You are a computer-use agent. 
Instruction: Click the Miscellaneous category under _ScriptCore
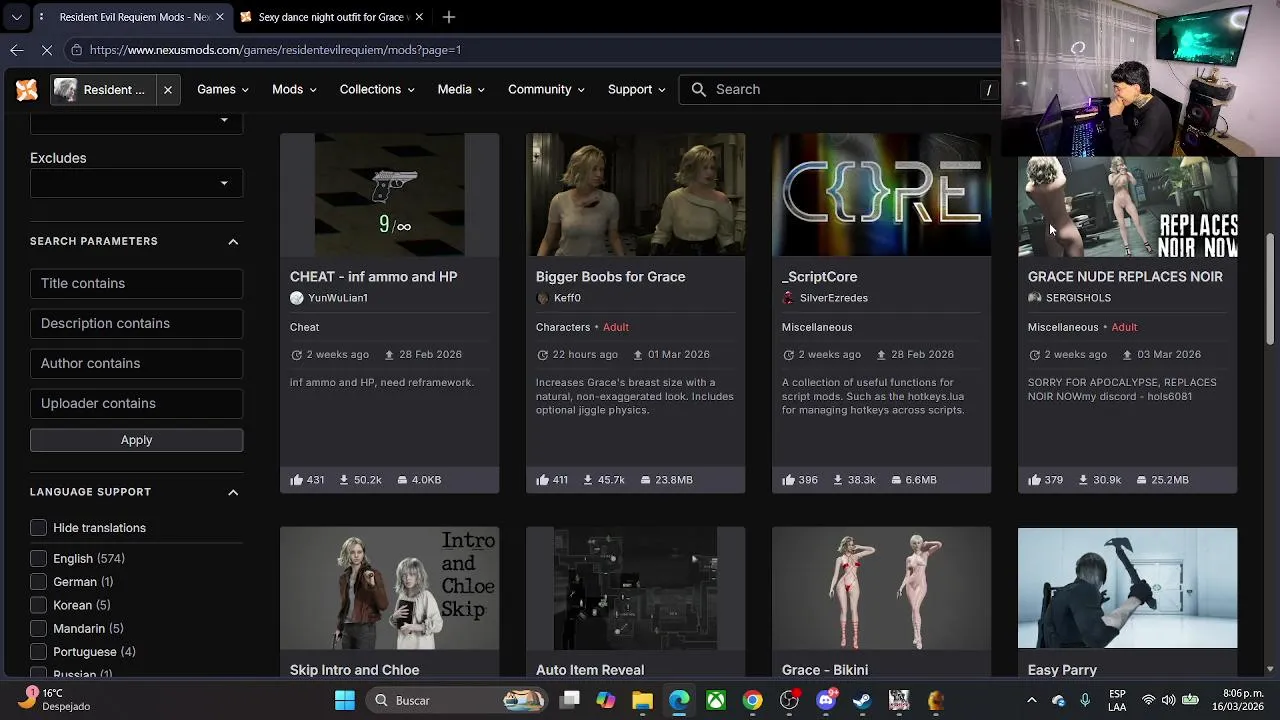[817, 327]
